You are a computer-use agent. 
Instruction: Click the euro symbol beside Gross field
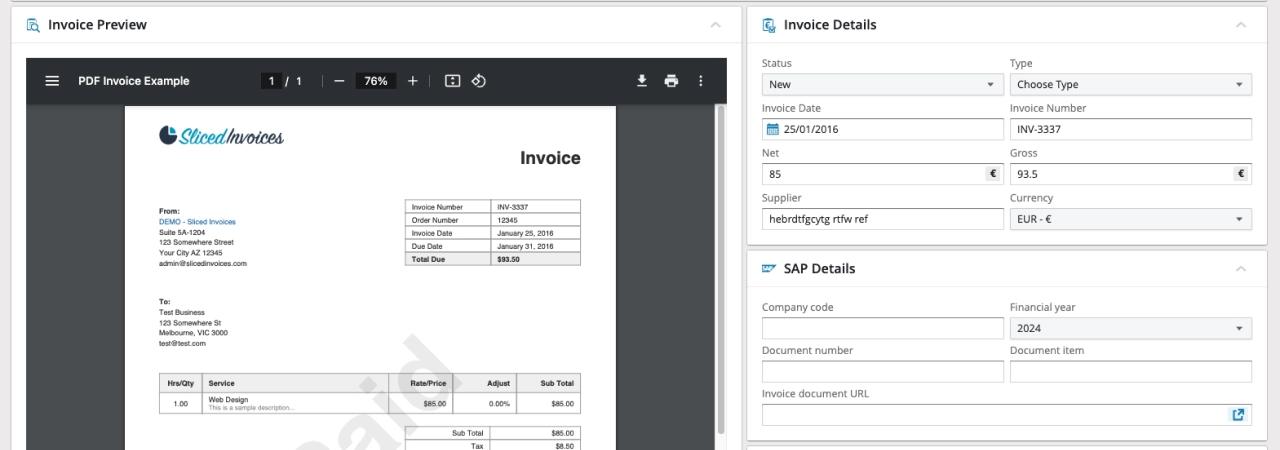pyautogui.click(x=1241, y=174)
